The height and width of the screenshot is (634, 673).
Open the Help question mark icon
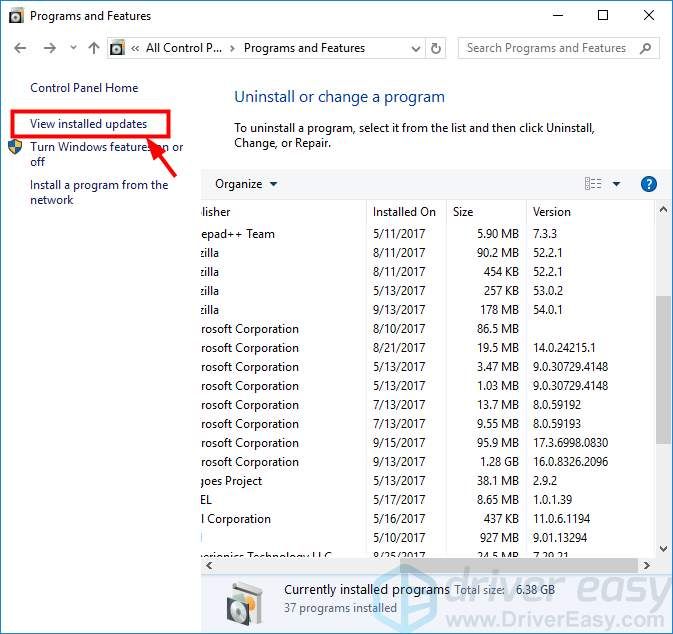pos(648,184)
